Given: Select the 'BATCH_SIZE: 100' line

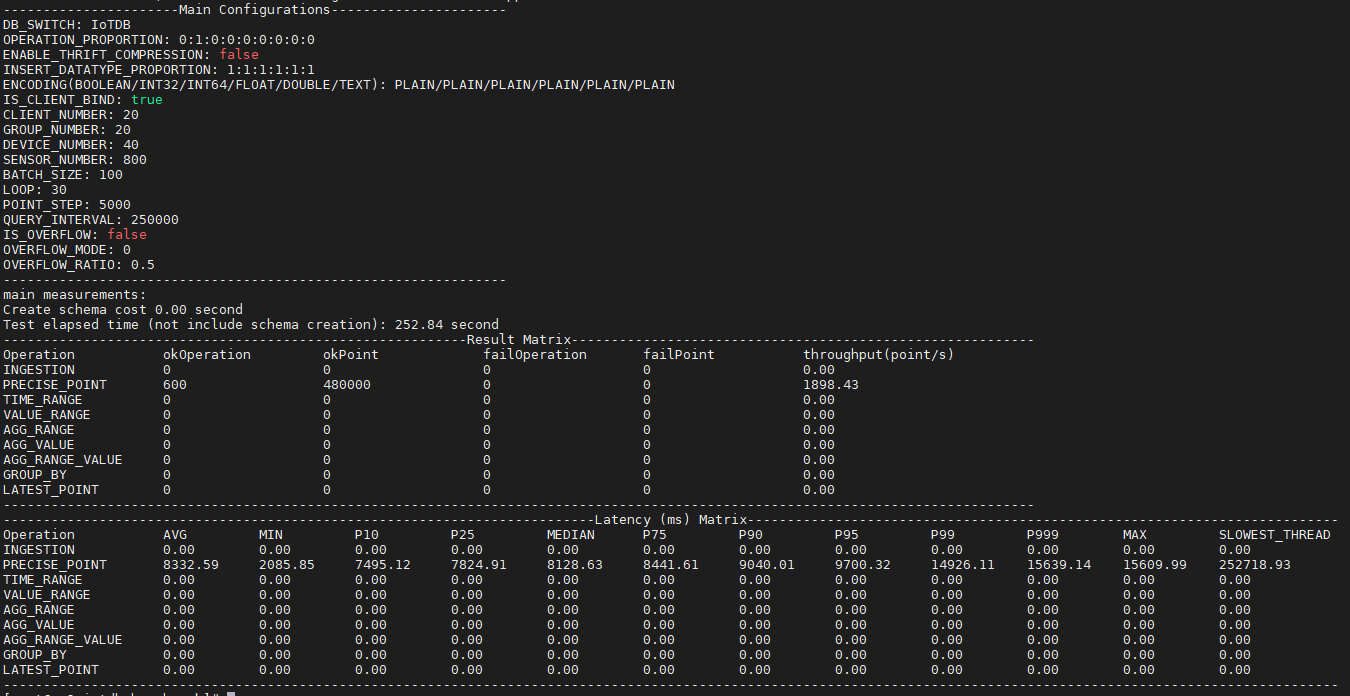Looking at the screenshot, I should click(x=63, y=175).
